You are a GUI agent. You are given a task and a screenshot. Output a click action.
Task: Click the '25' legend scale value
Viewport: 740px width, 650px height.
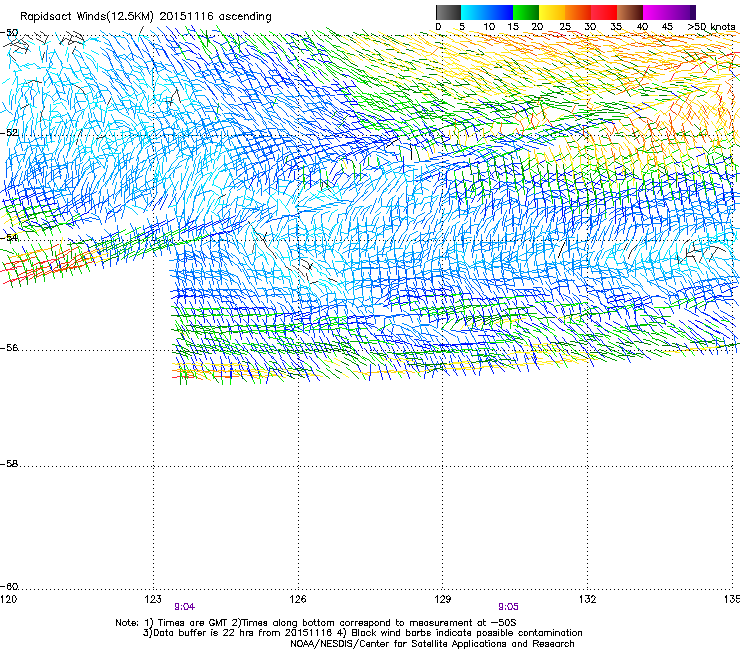[565, 27]
